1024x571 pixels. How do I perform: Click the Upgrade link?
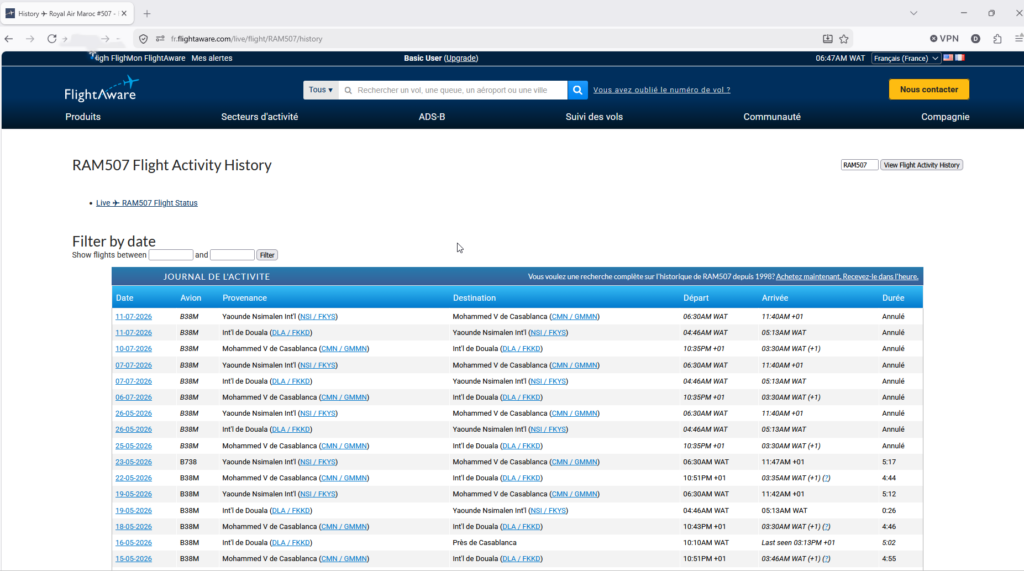461,58
